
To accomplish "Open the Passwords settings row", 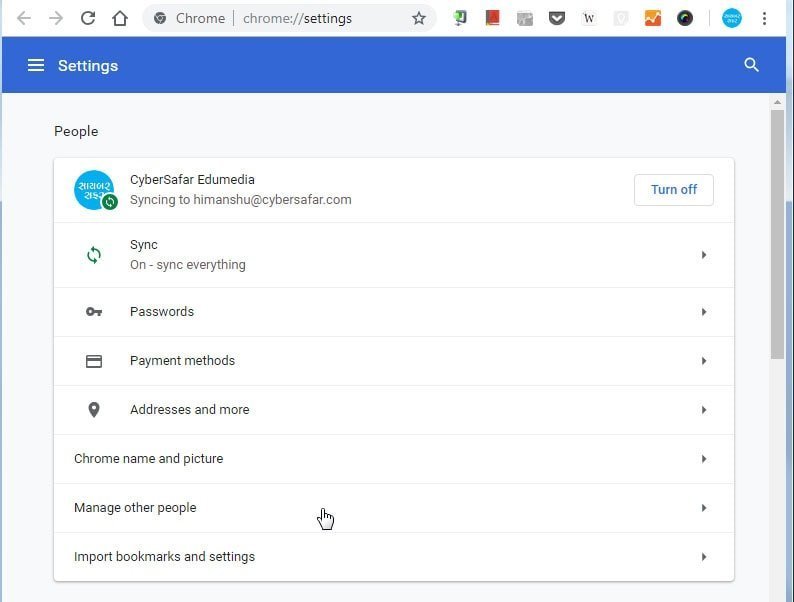I will [394, 312].
